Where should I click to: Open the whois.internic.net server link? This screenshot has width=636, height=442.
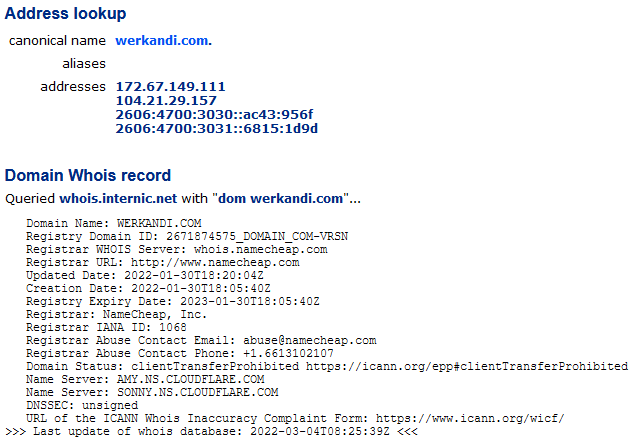[x=118, y=199]
